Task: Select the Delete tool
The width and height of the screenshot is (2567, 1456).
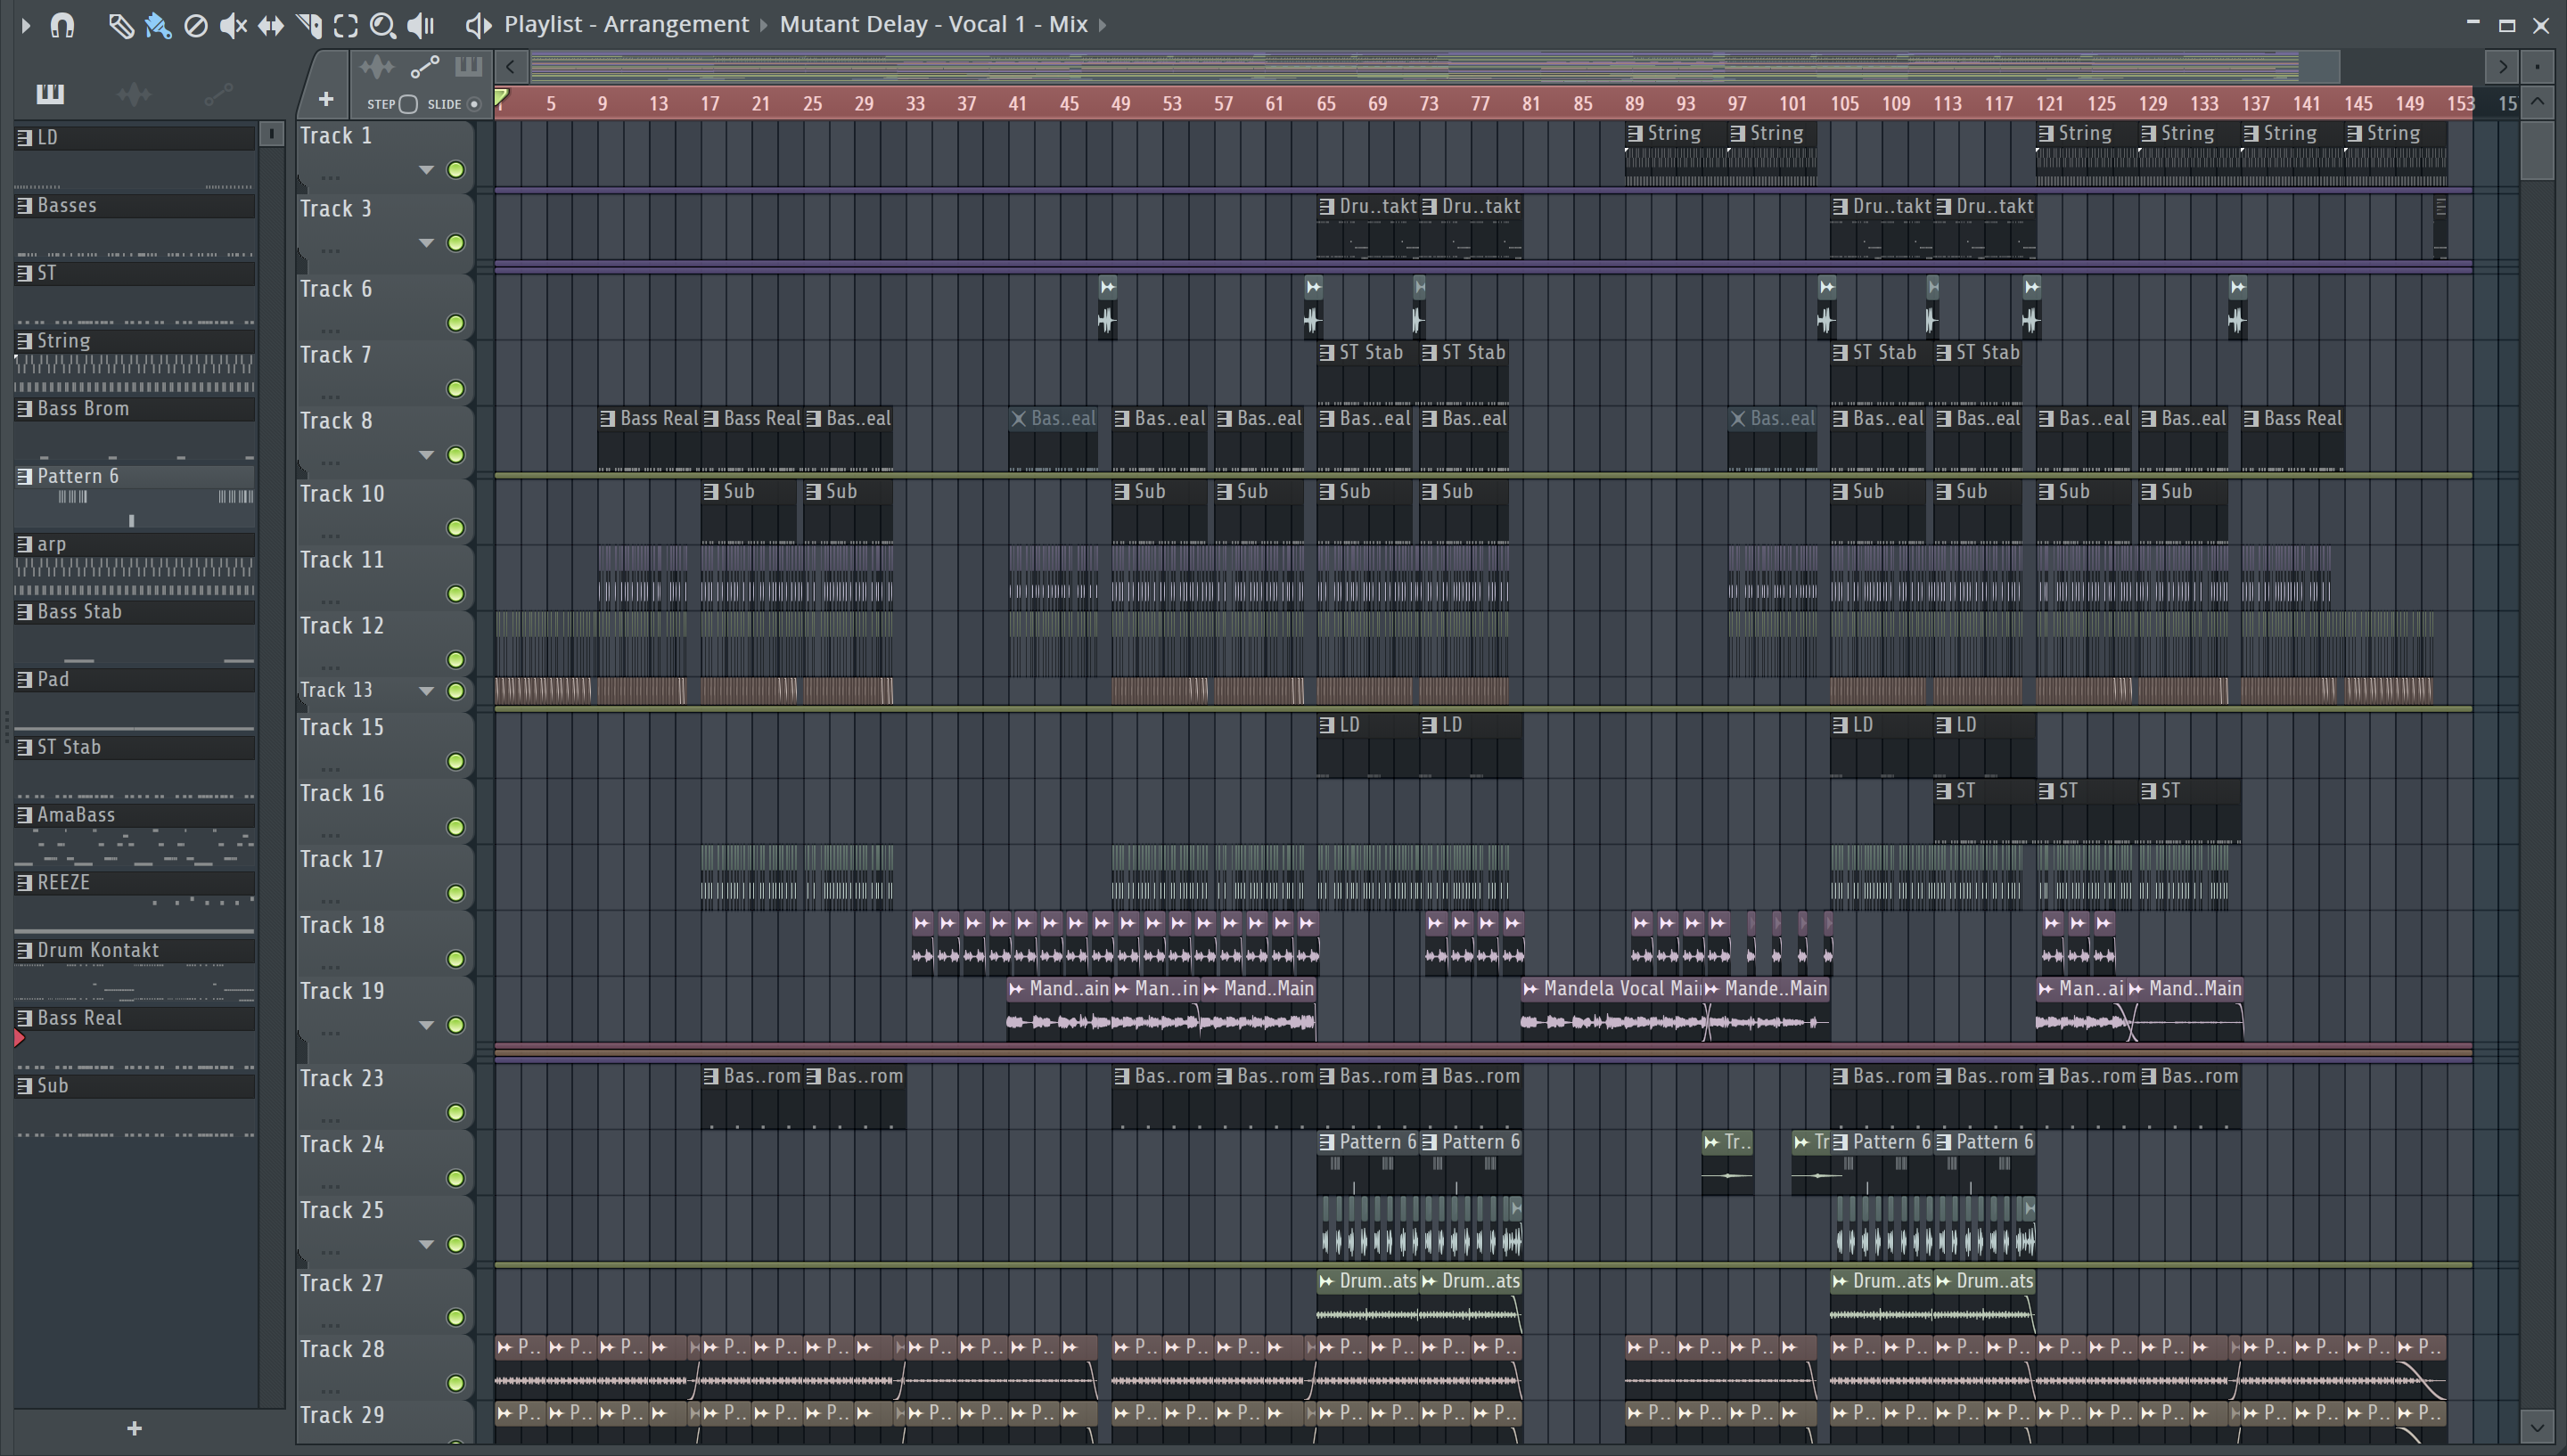Action: click(x=196, y=25)
